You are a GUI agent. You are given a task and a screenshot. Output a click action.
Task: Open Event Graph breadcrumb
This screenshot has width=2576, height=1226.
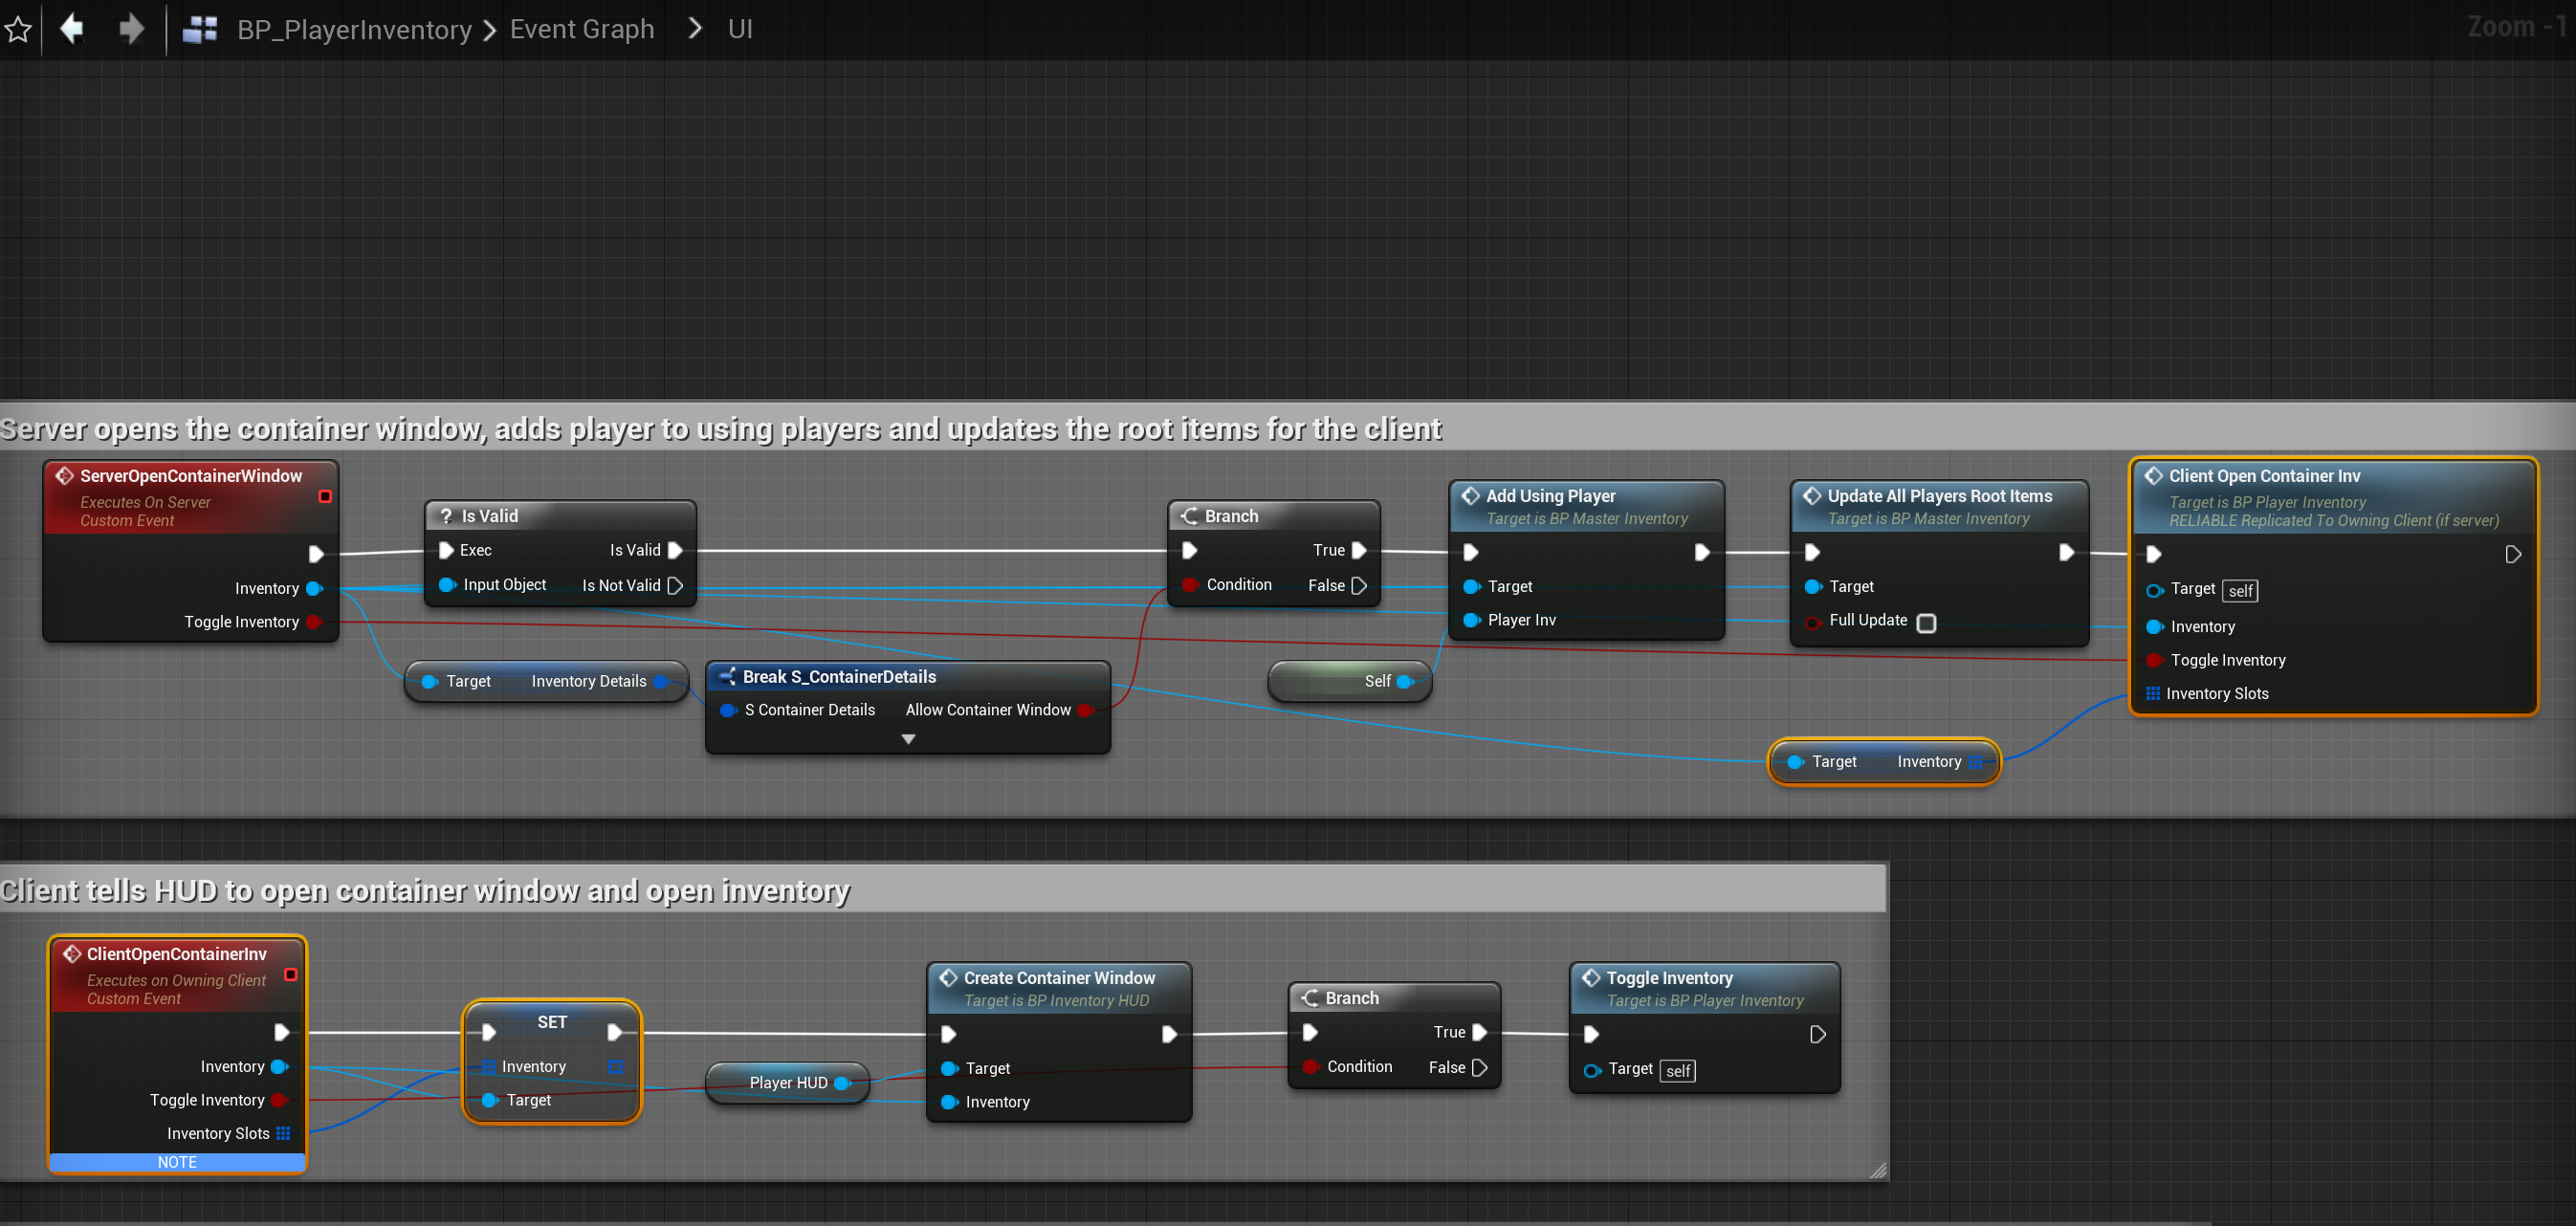tap(581, 29)
